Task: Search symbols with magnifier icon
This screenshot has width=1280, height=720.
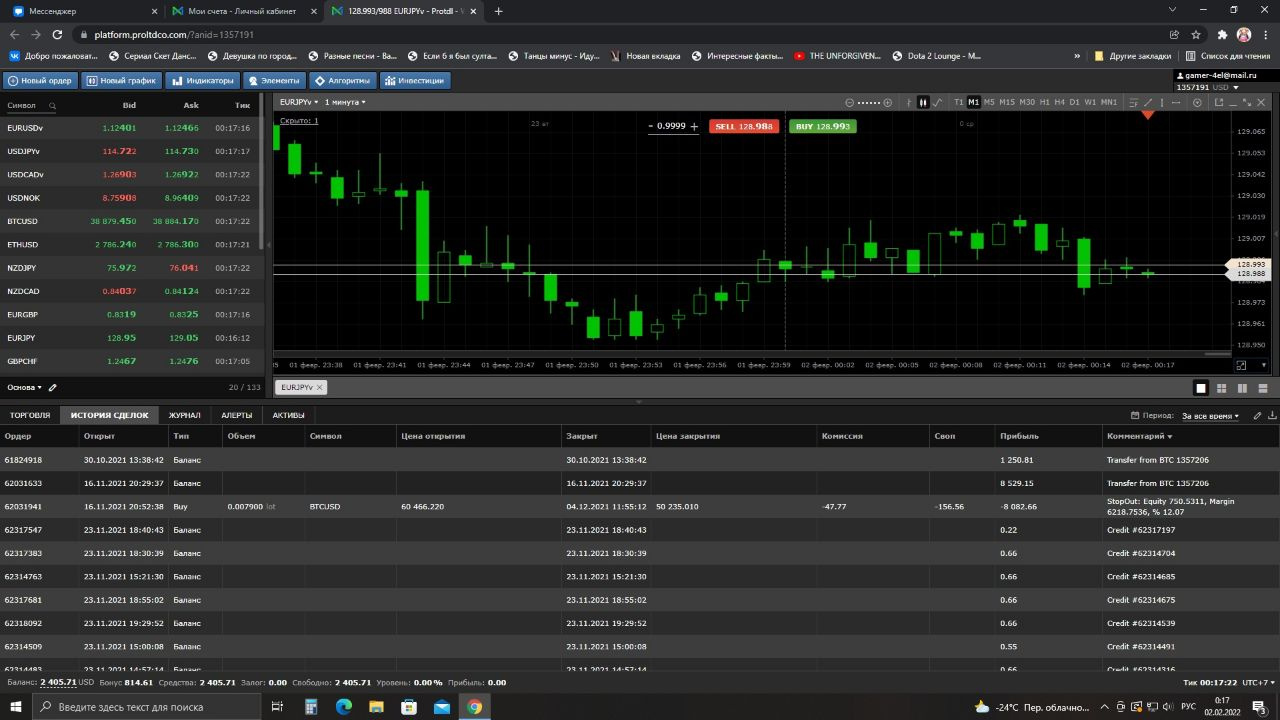Action: [53, 105]
